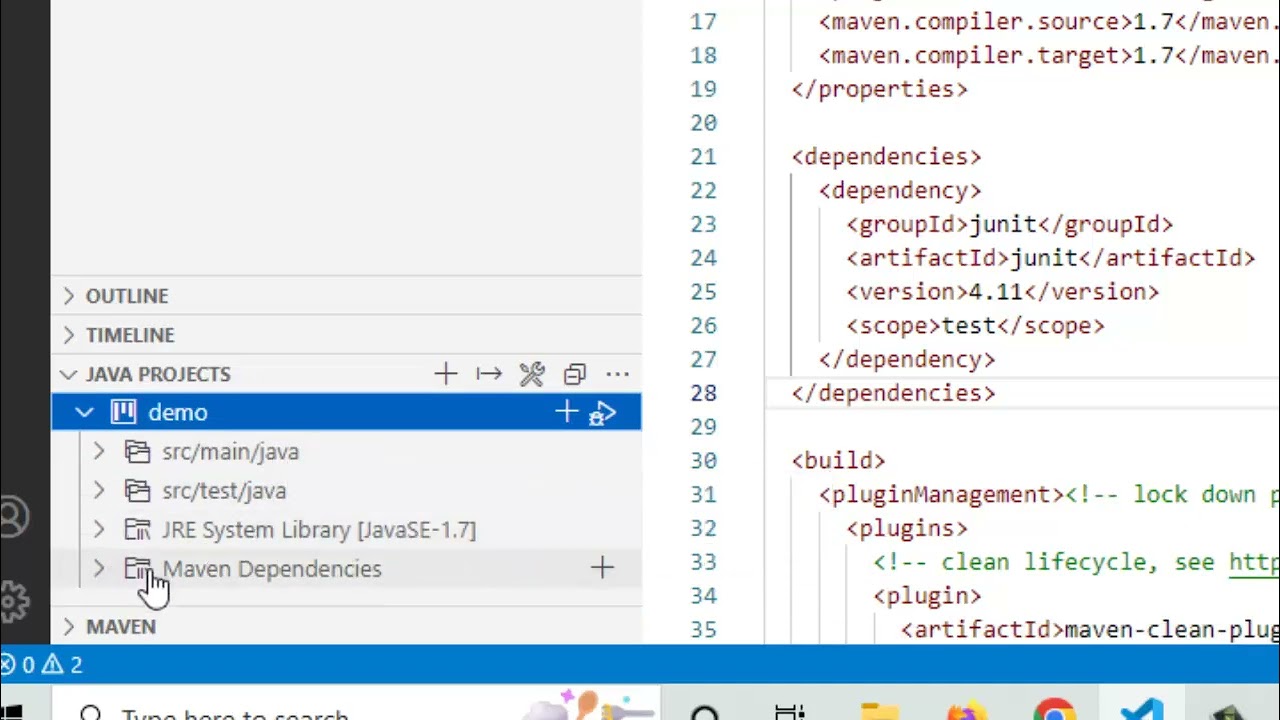Click line number 21 in the gutter
The image size is (1280, 720).
click(704, 157)
